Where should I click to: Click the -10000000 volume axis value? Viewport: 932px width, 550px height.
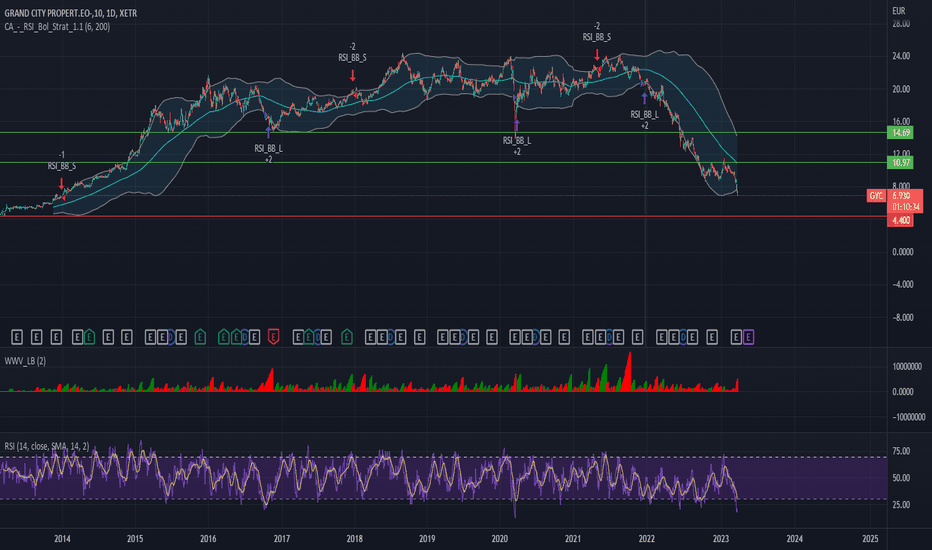coord(909,417)
